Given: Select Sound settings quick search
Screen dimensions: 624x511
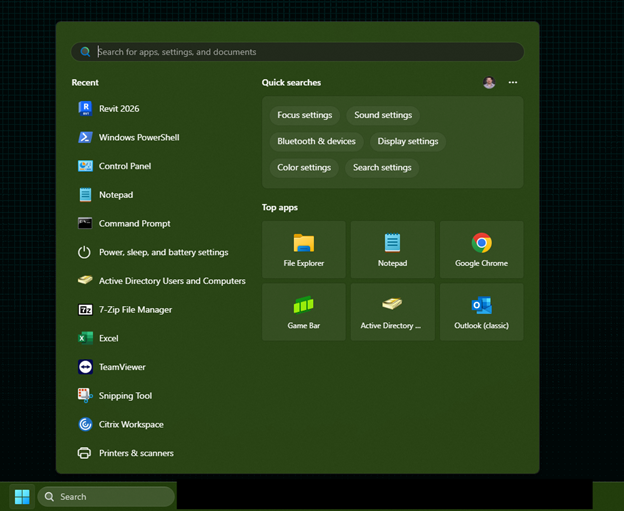Looking at the screenshot, I should (383, 115).
